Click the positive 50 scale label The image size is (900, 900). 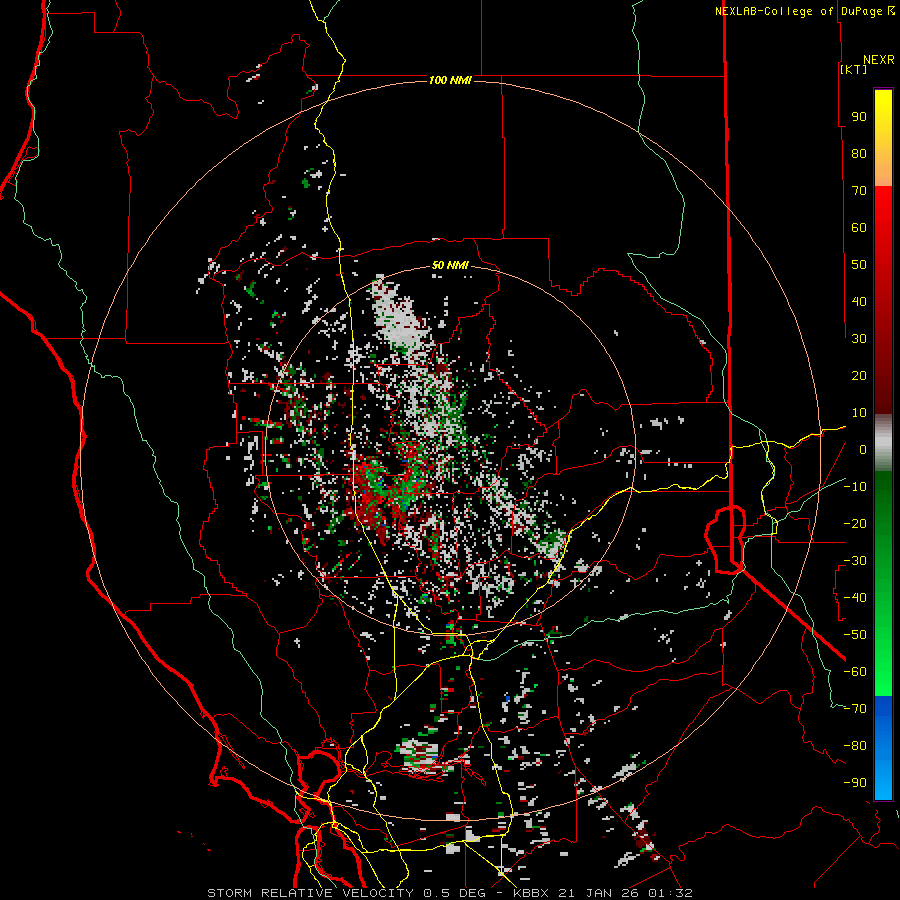coord(859,265)
